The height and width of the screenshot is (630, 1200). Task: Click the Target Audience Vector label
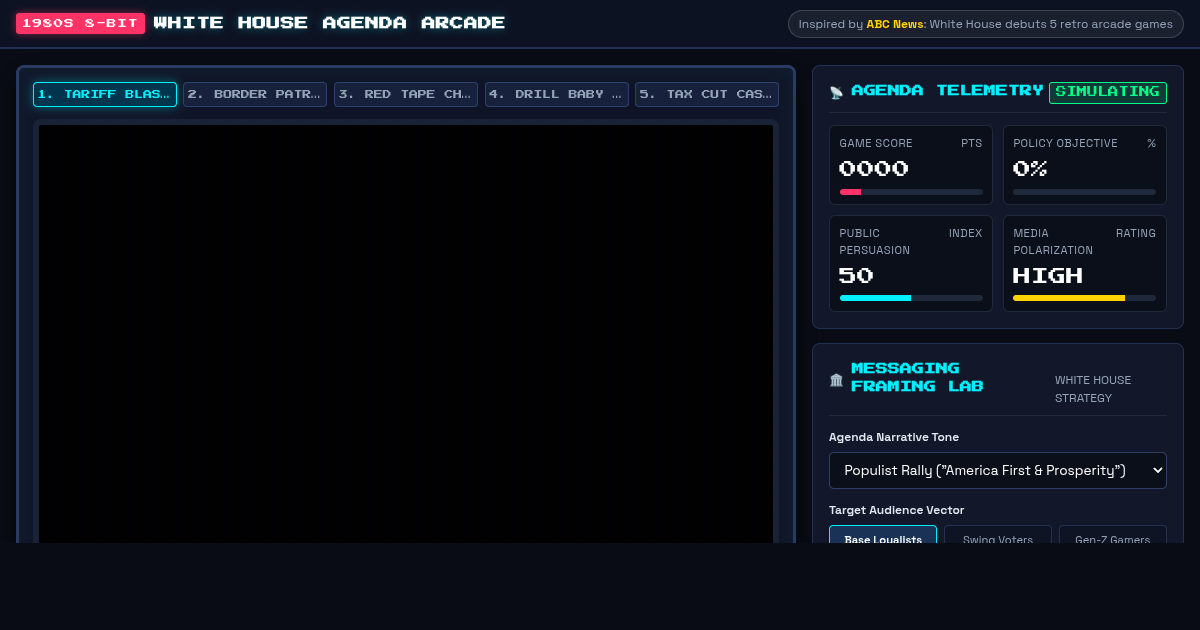pos(896,510)
